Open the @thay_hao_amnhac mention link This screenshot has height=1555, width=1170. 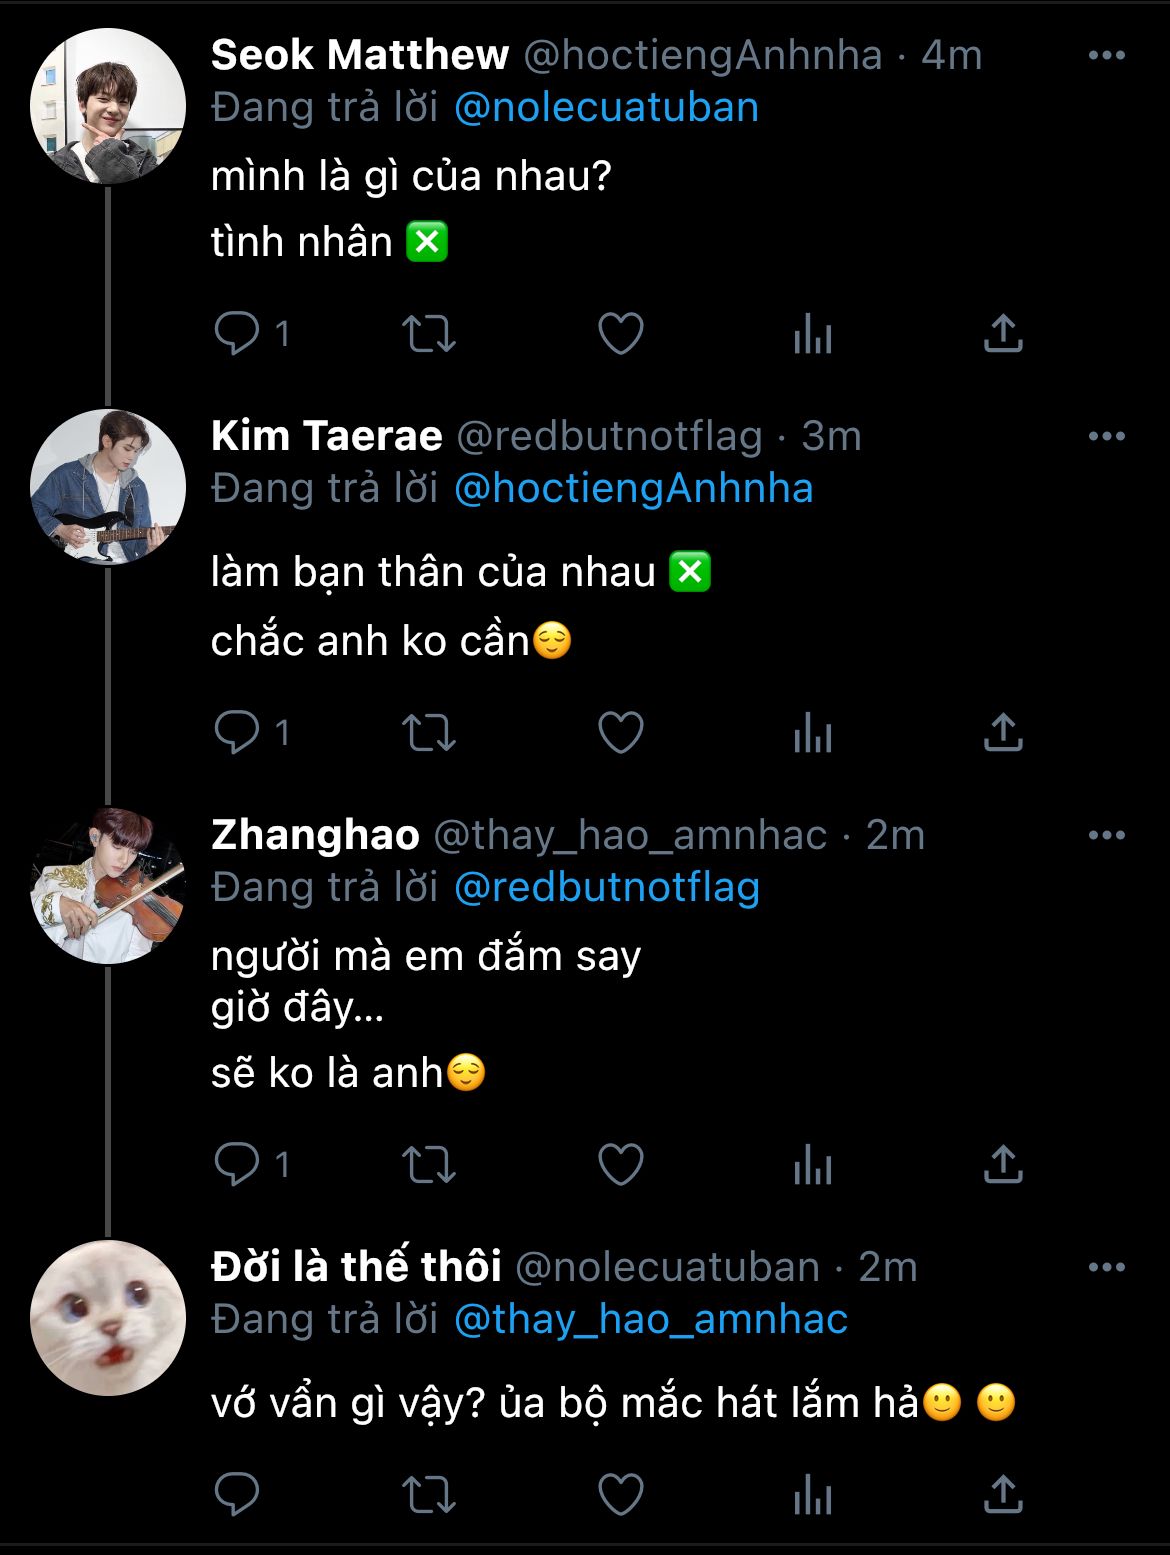coord(650,1320)
